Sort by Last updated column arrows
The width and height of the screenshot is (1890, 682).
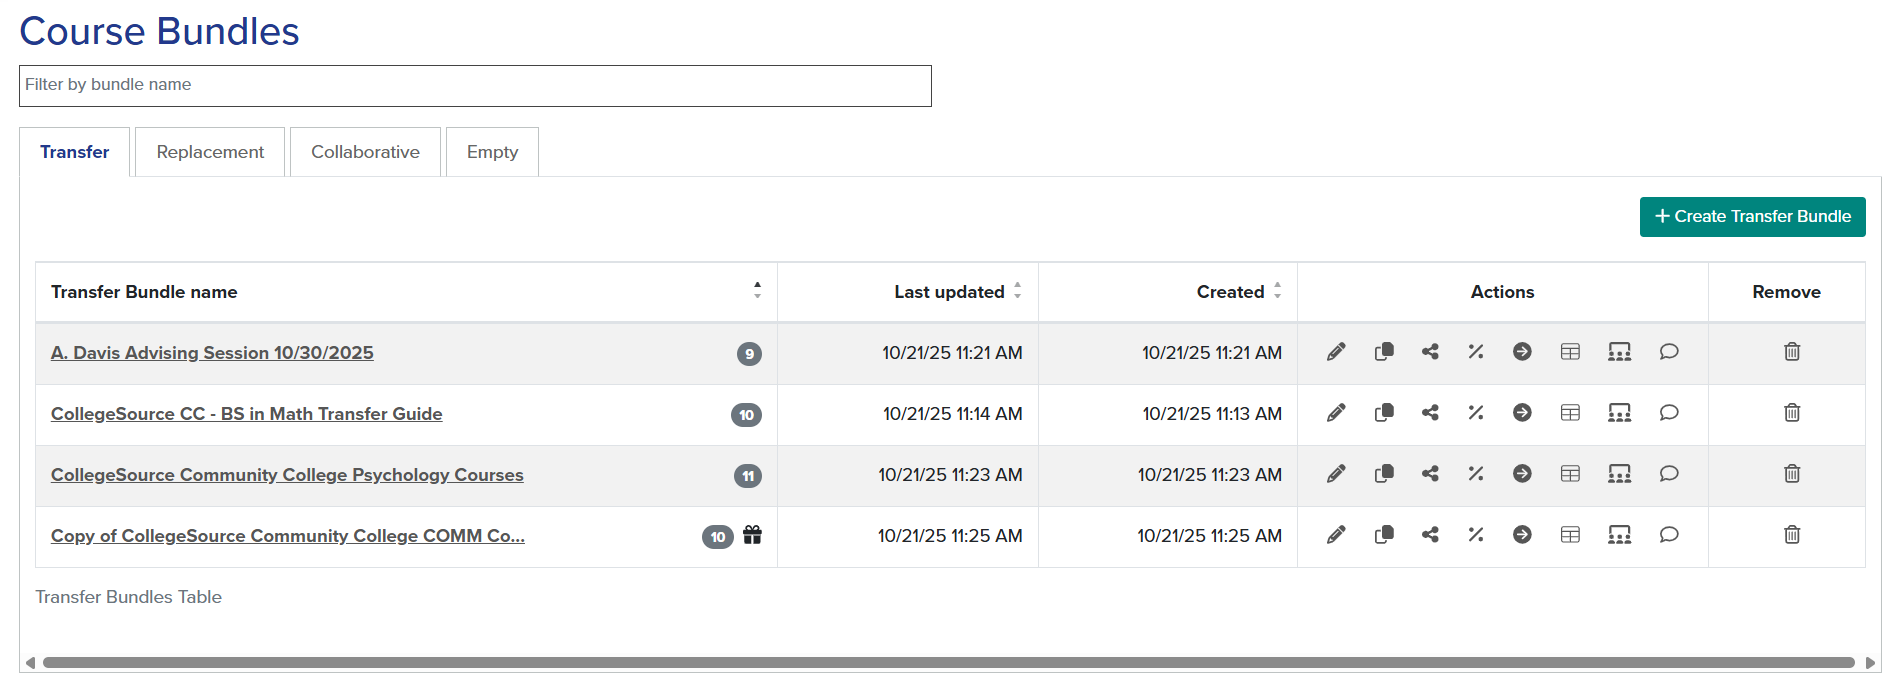[1017, 290]
